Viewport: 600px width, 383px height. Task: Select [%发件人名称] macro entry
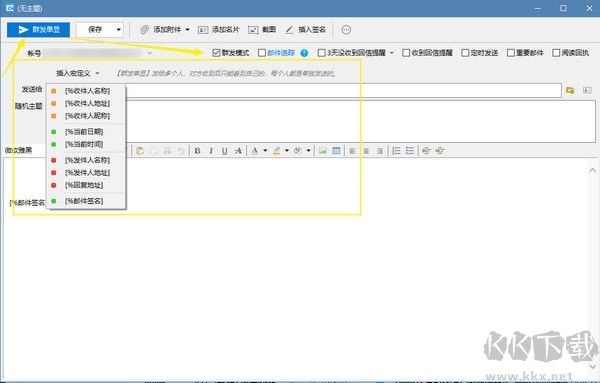[x=86, y=160]
